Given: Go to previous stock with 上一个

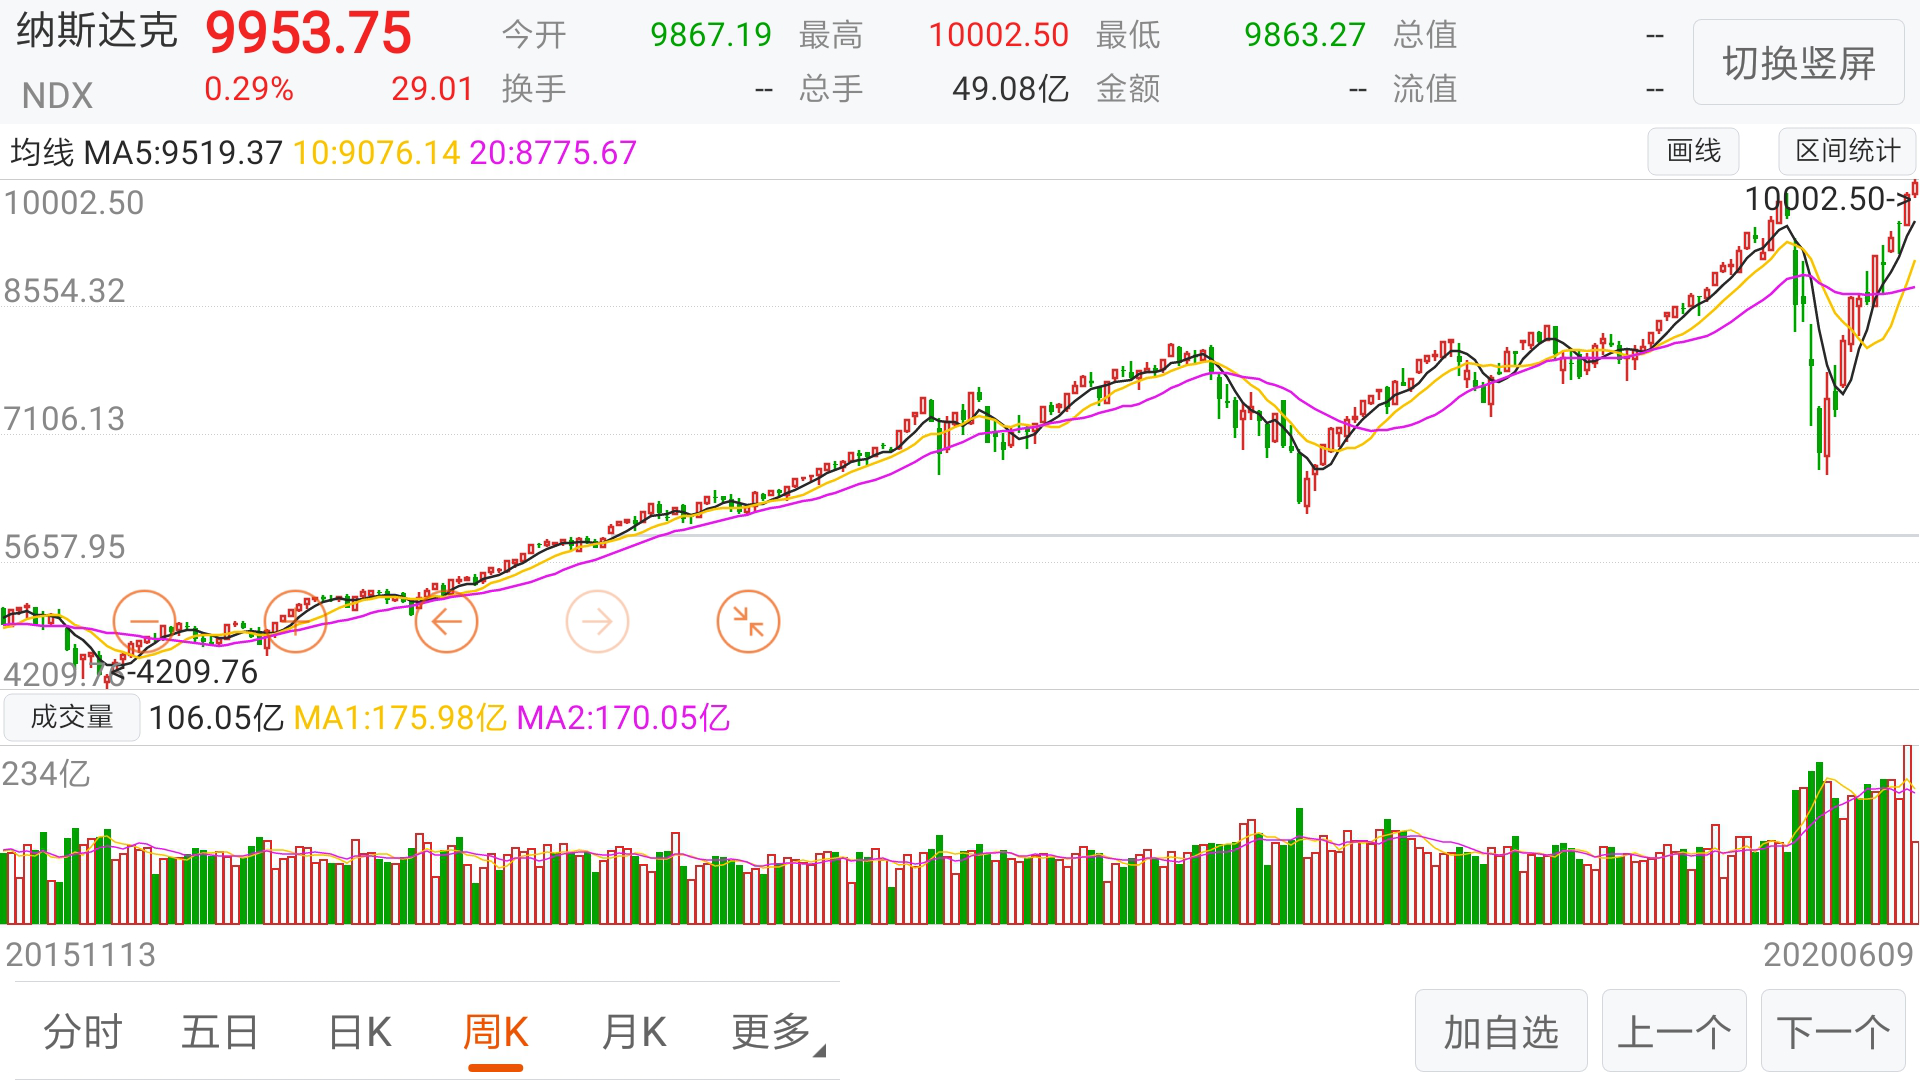Looking at the screenshot, I should point(1674,1032).
